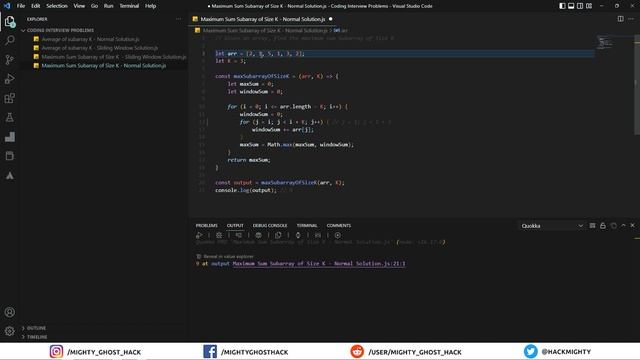Click Reveal in value explorer link

pos(228,256)
